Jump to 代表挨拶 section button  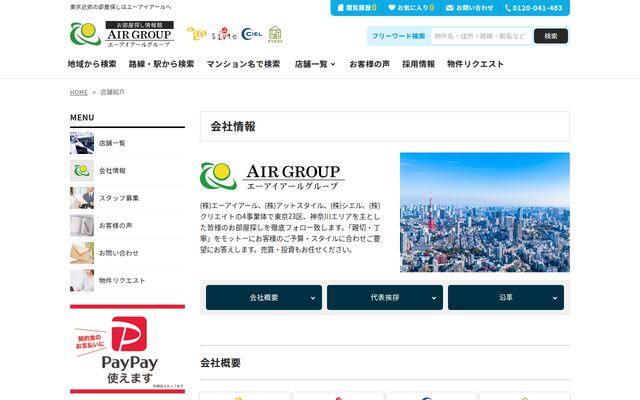pyautogui.click(x=385, y=298)
